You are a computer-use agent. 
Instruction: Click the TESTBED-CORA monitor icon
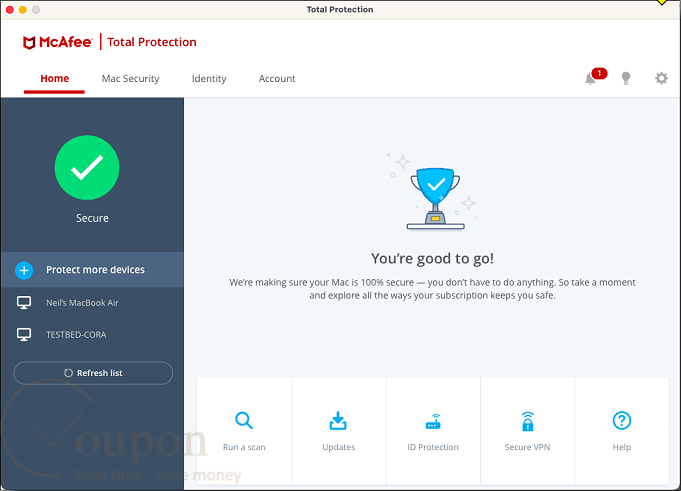click(x=24, y=335)
